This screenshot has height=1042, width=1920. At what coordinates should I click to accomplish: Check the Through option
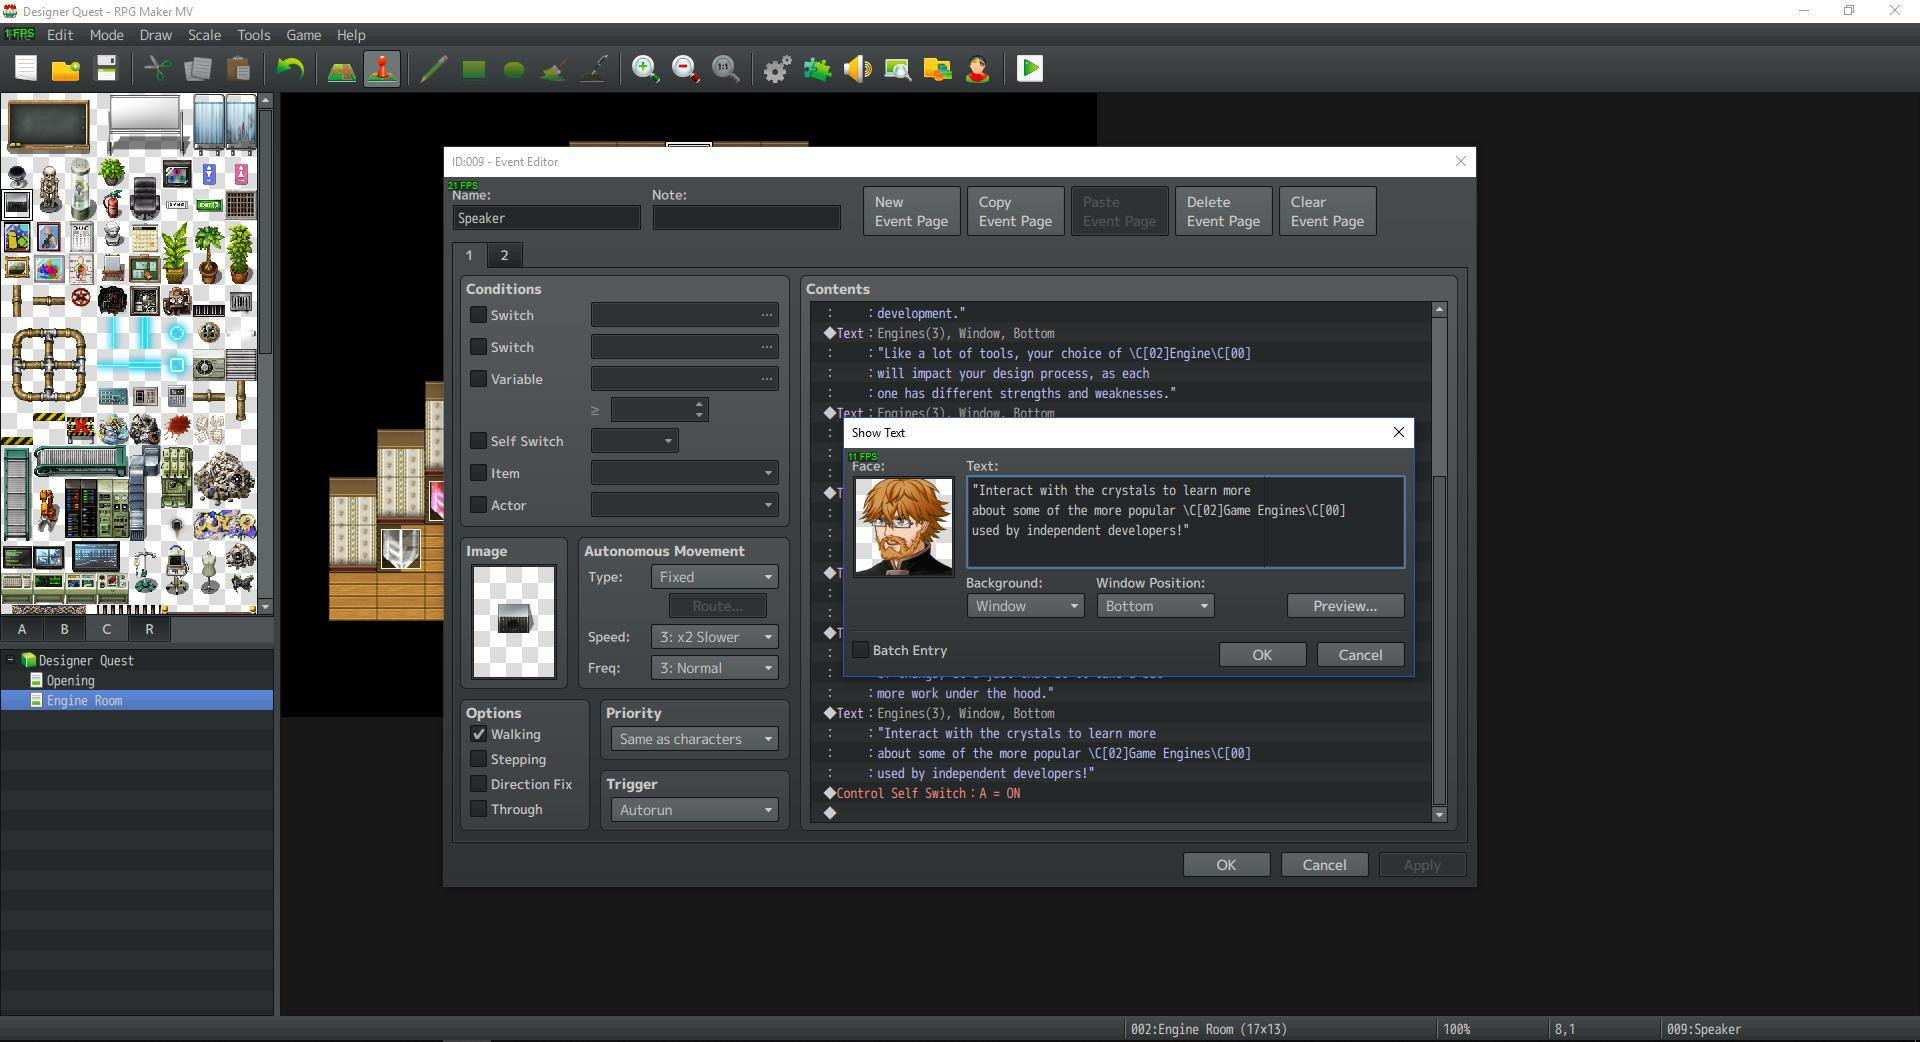click(x=479, y=809)
